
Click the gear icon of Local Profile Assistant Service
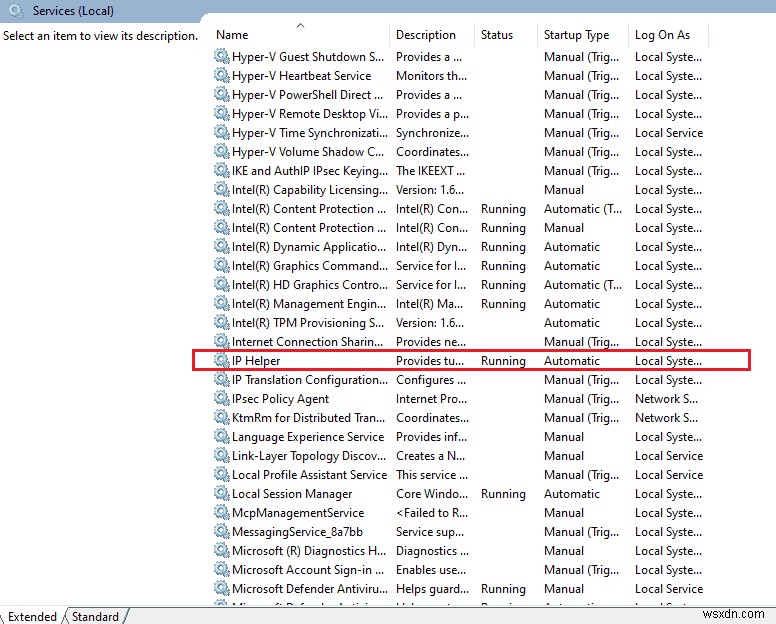click(x=222, y=474)
